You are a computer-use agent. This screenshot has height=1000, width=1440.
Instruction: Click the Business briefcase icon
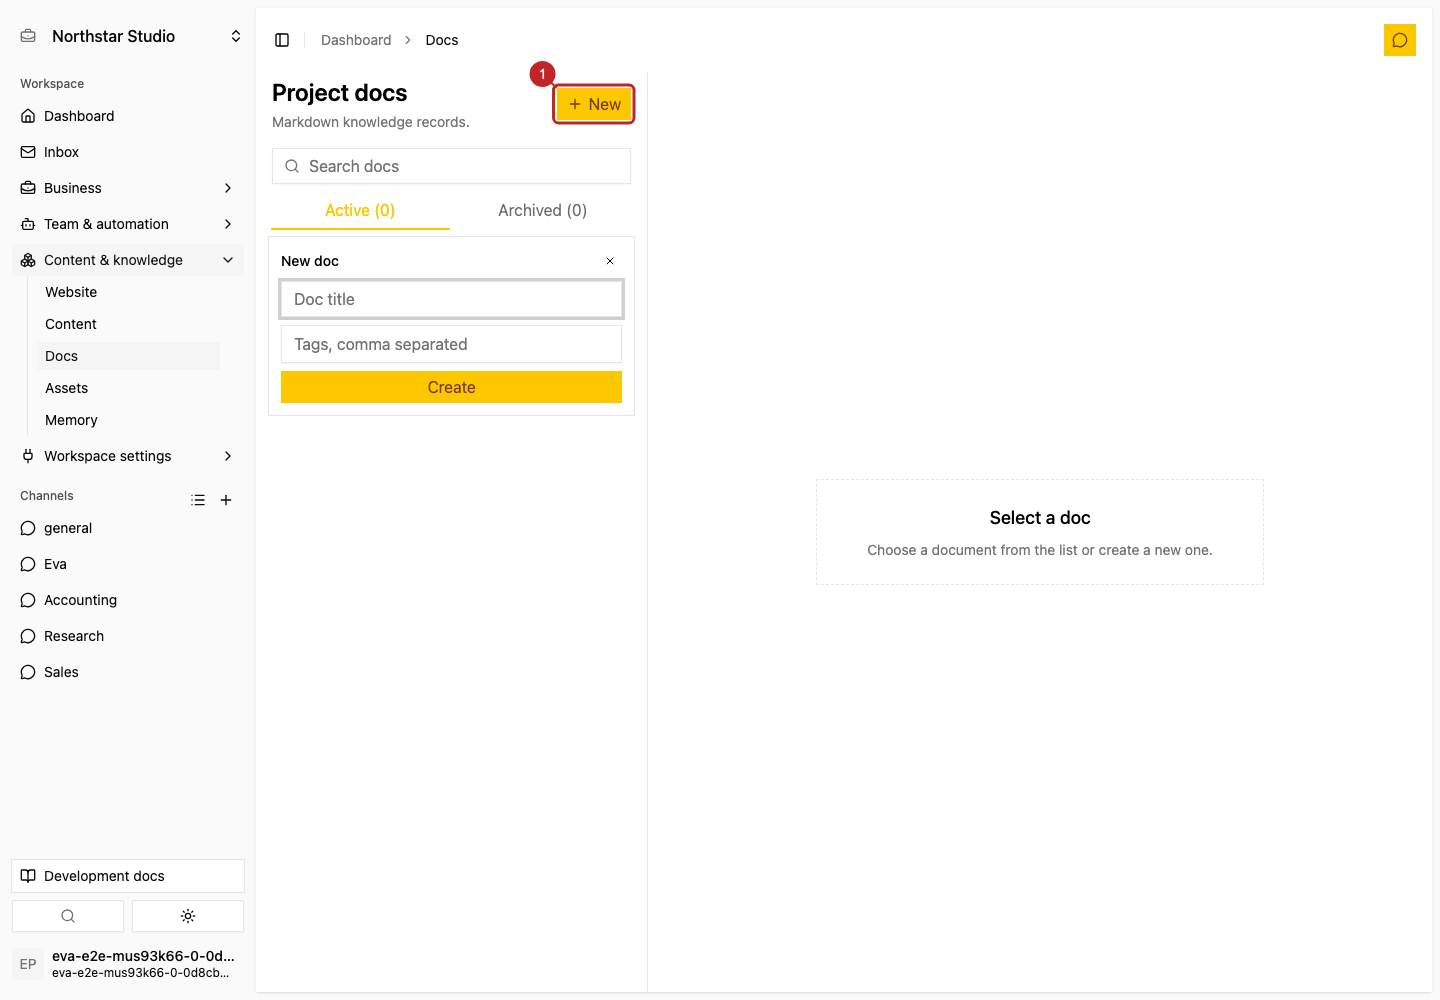coord(28,188)
